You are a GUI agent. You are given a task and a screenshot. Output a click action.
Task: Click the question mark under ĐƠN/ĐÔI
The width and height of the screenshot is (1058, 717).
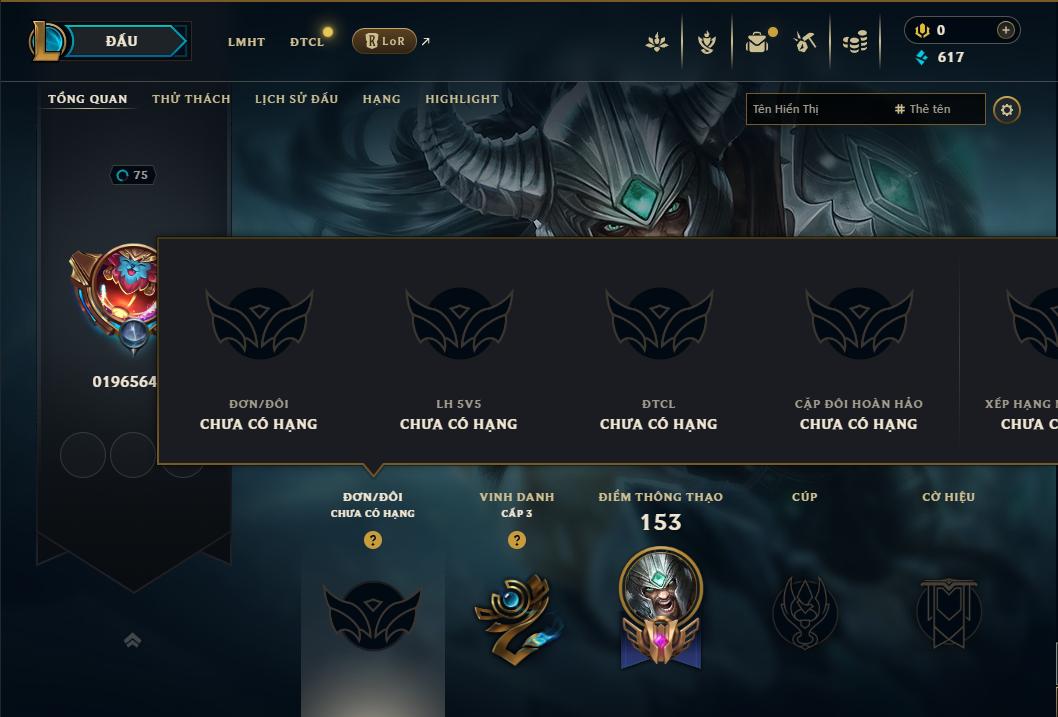click(x=372, y=540)
